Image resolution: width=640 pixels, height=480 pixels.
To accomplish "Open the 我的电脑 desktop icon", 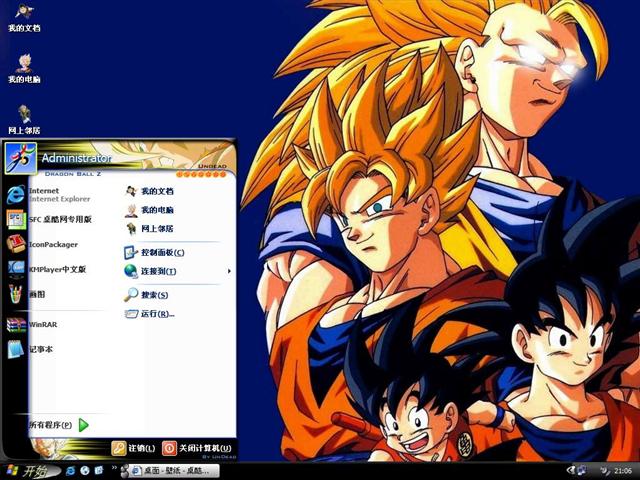I will [x=24, y=69].
